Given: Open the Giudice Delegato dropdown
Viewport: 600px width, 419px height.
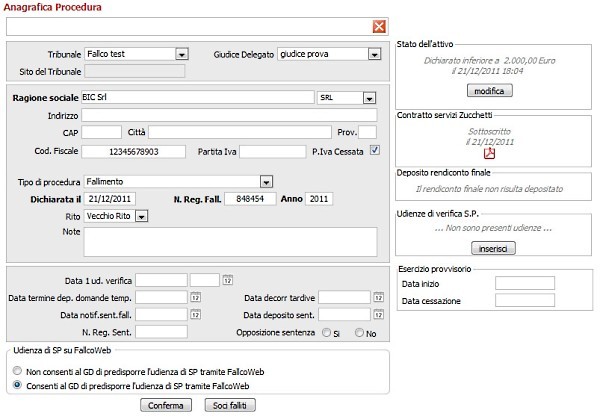Looking at the screenshot, I should click(376, 54).
